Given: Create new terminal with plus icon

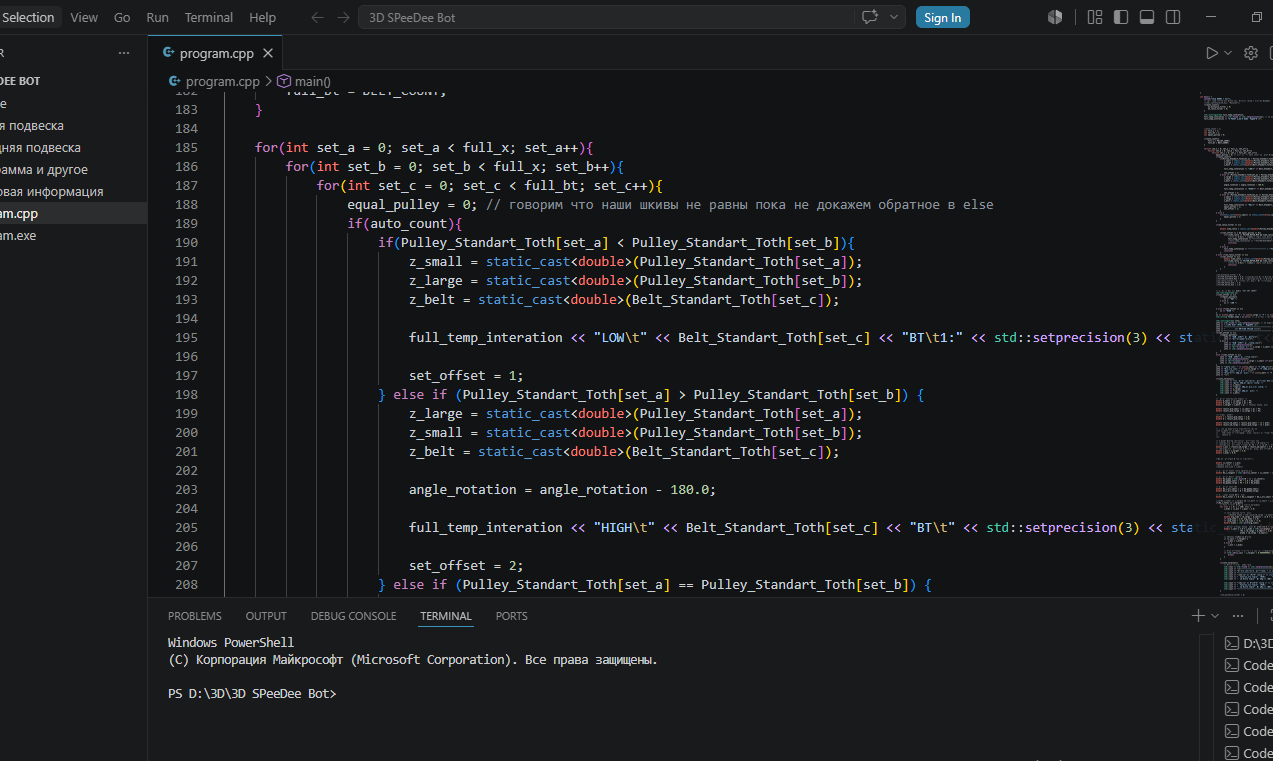Looking at the screenshot, I should pyautogui.click(x=1198, y=616).
